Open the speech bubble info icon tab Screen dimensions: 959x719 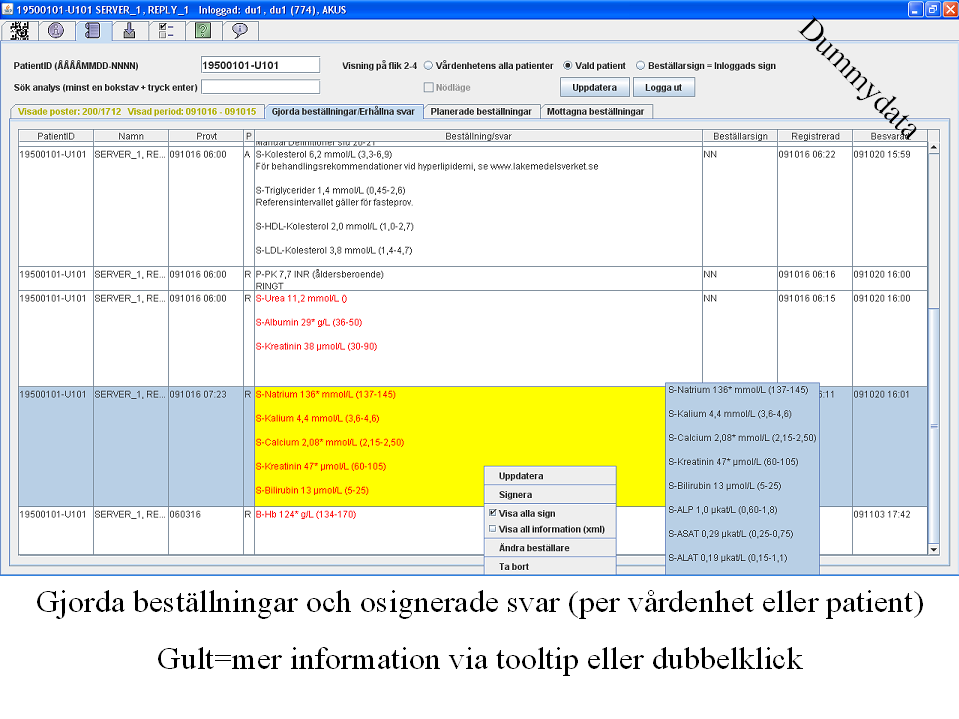tap(240, 31)
